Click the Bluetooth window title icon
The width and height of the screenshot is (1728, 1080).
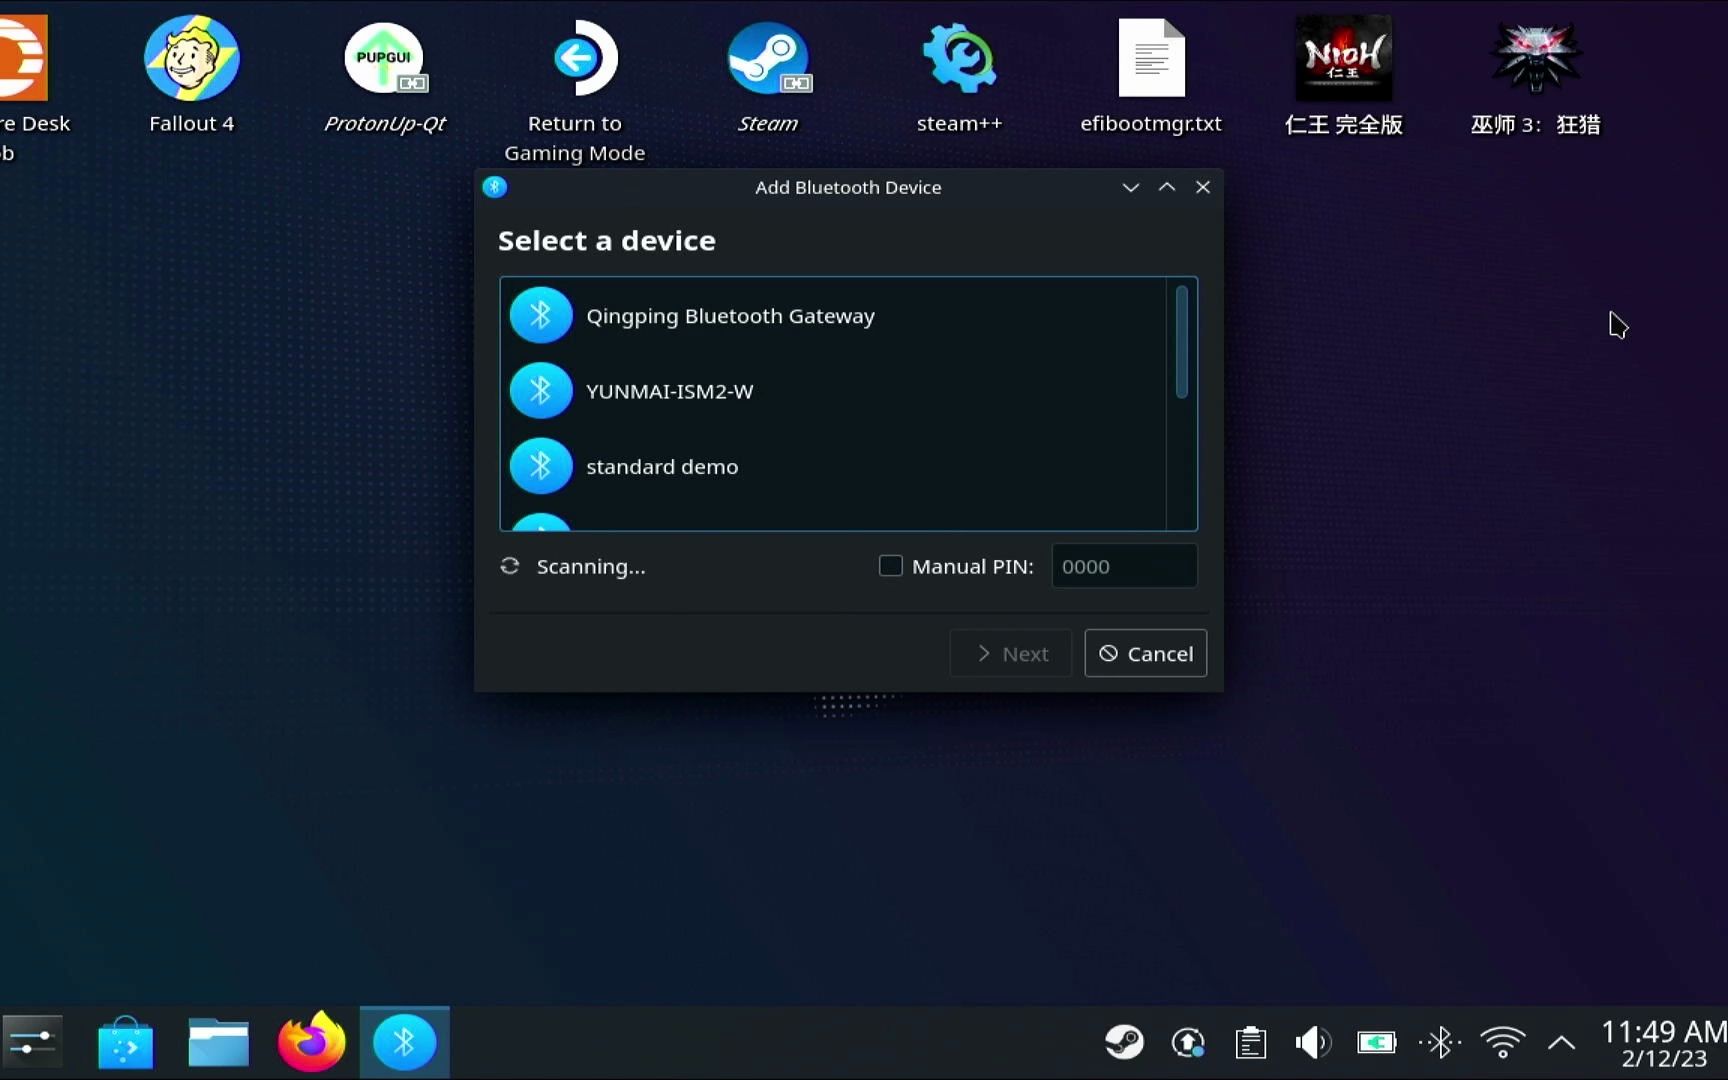click(x=495, y=187)
